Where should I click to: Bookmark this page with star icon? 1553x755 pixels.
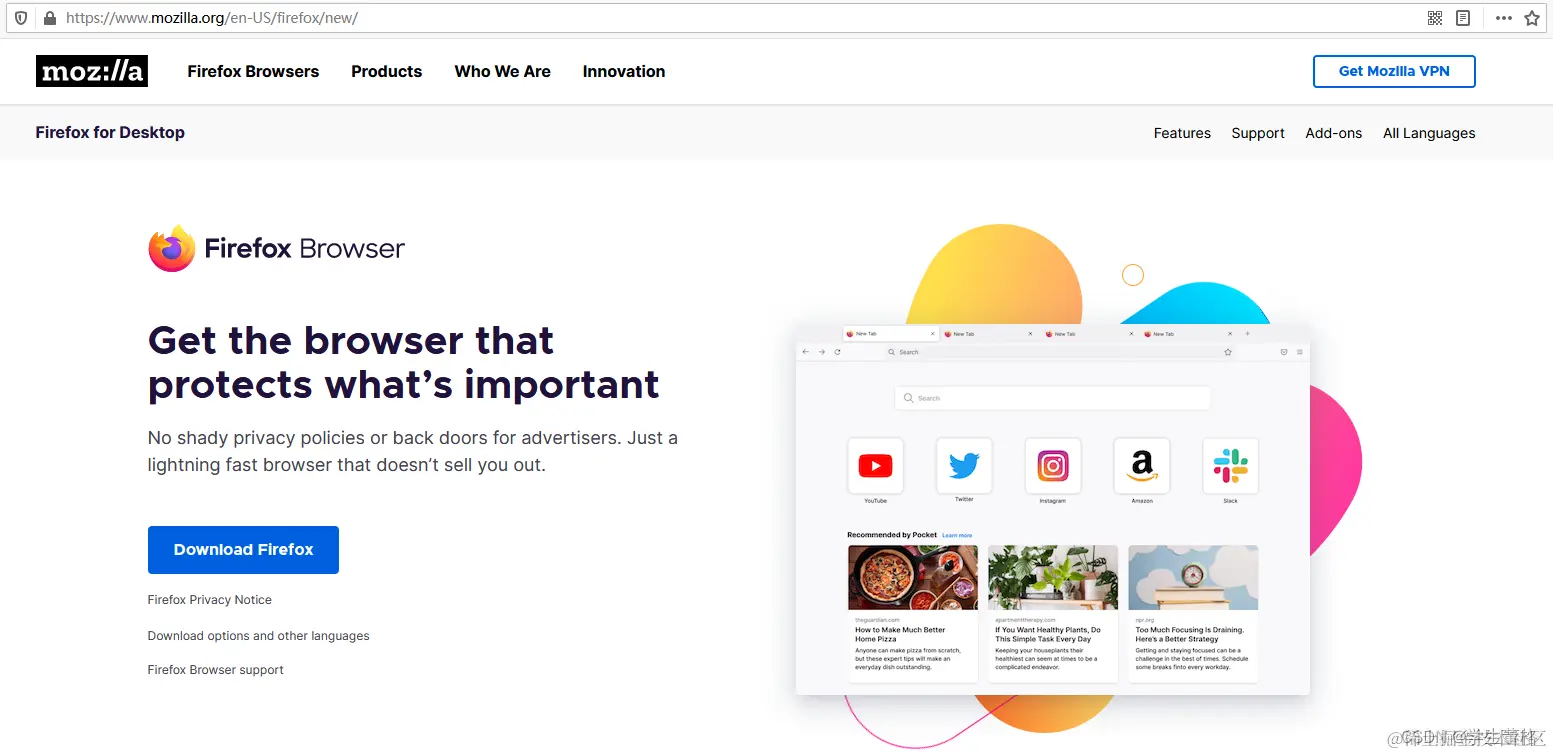pyautogui.click(x=1532, y=18)
